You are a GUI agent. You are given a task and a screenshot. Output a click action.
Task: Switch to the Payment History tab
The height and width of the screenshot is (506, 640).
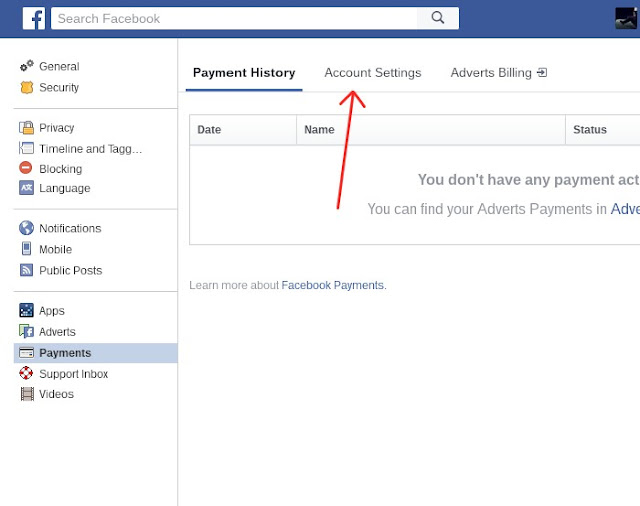click(244, 73)
